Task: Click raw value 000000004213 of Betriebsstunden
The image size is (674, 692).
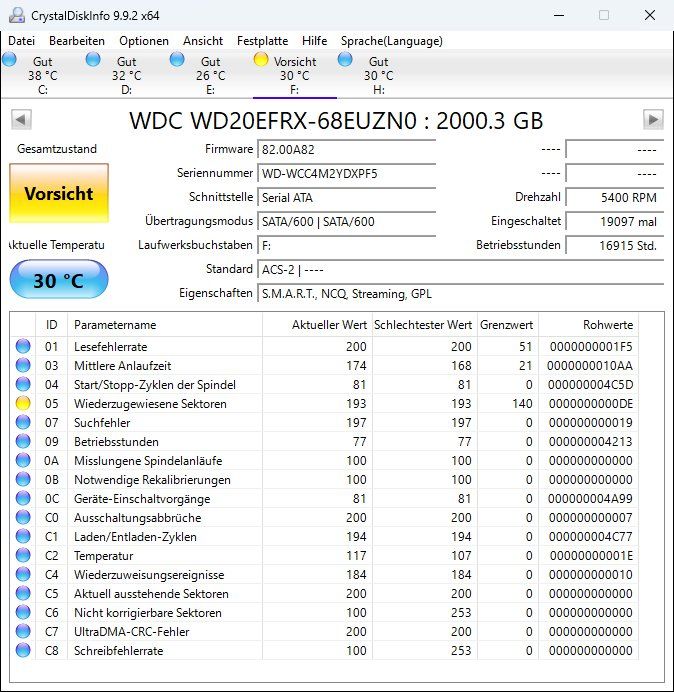Action: point(591,441)
